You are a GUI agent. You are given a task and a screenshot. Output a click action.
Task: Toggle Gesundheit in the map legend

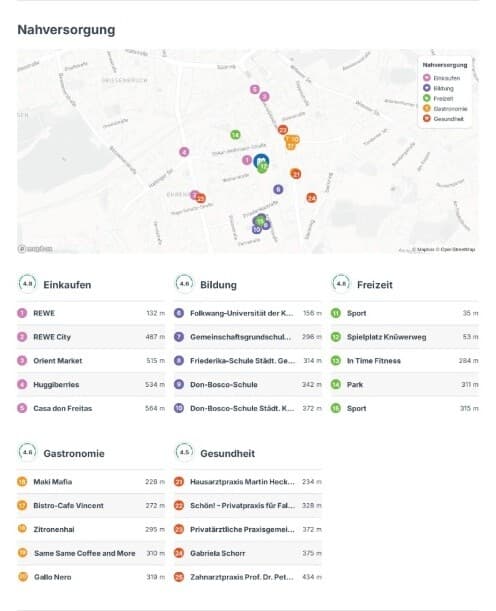pos(444,119)
